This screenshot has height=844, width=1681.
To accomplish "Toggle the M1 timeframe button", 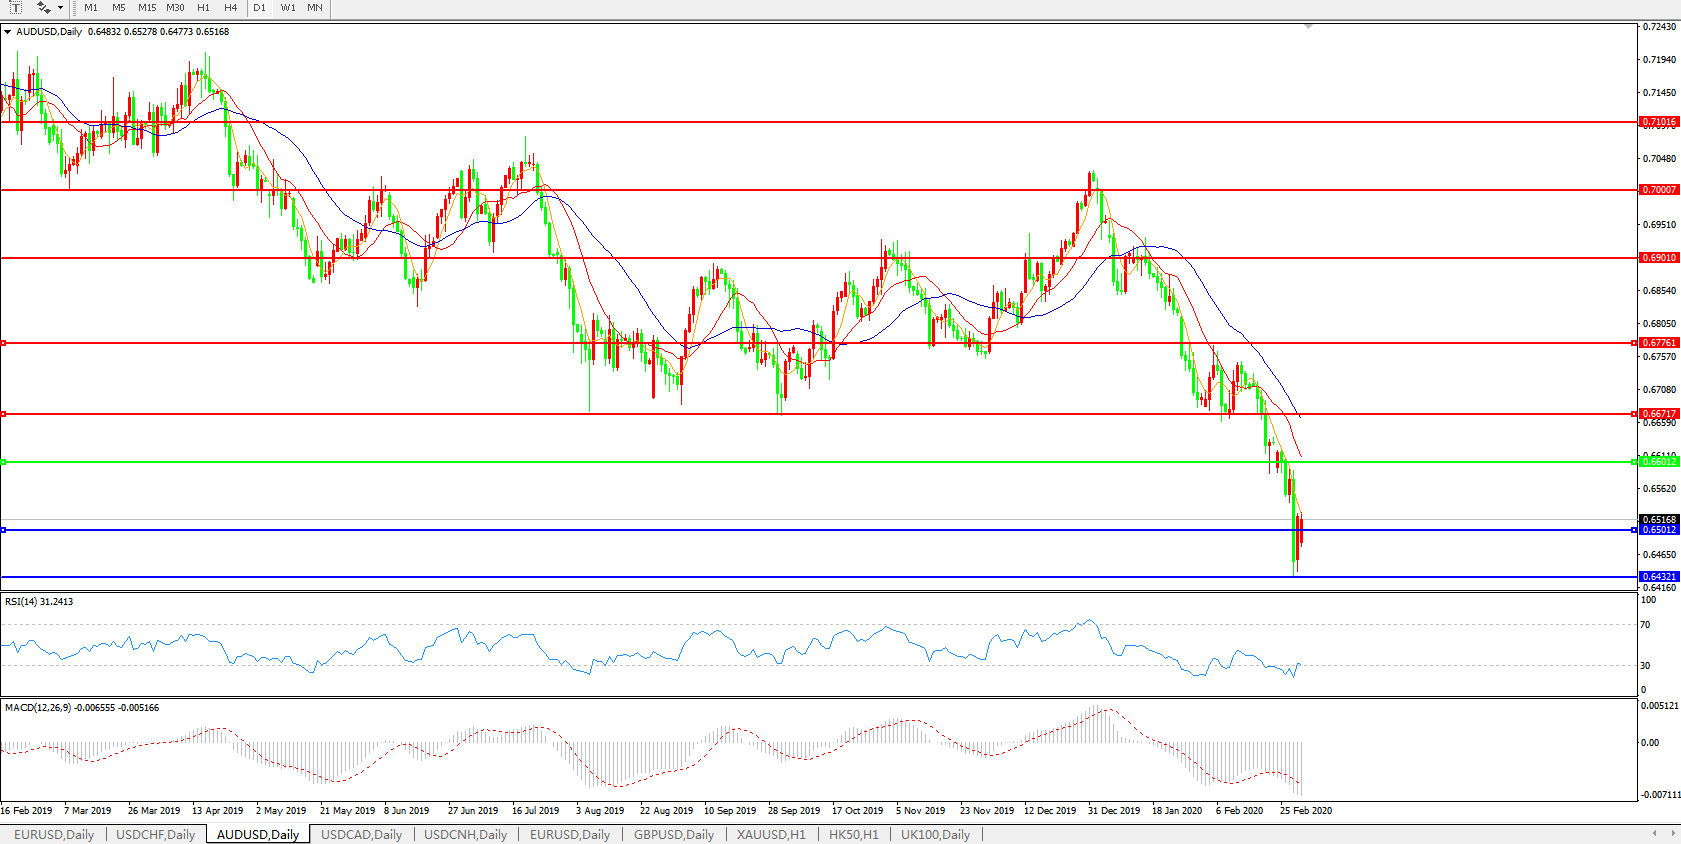I will [x=91, y=8].
